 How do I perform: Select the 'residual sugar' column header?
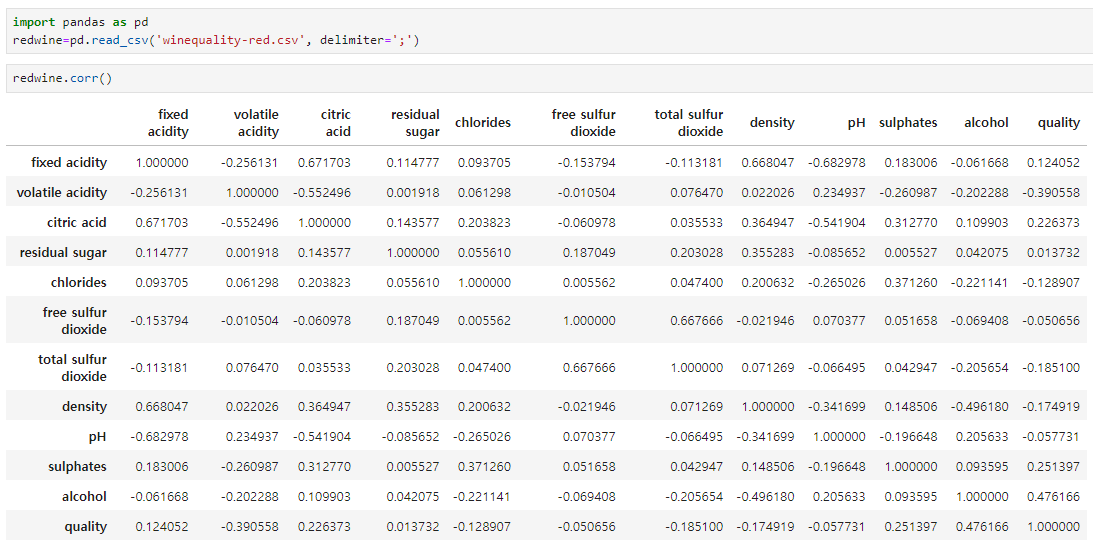point(415,123)
